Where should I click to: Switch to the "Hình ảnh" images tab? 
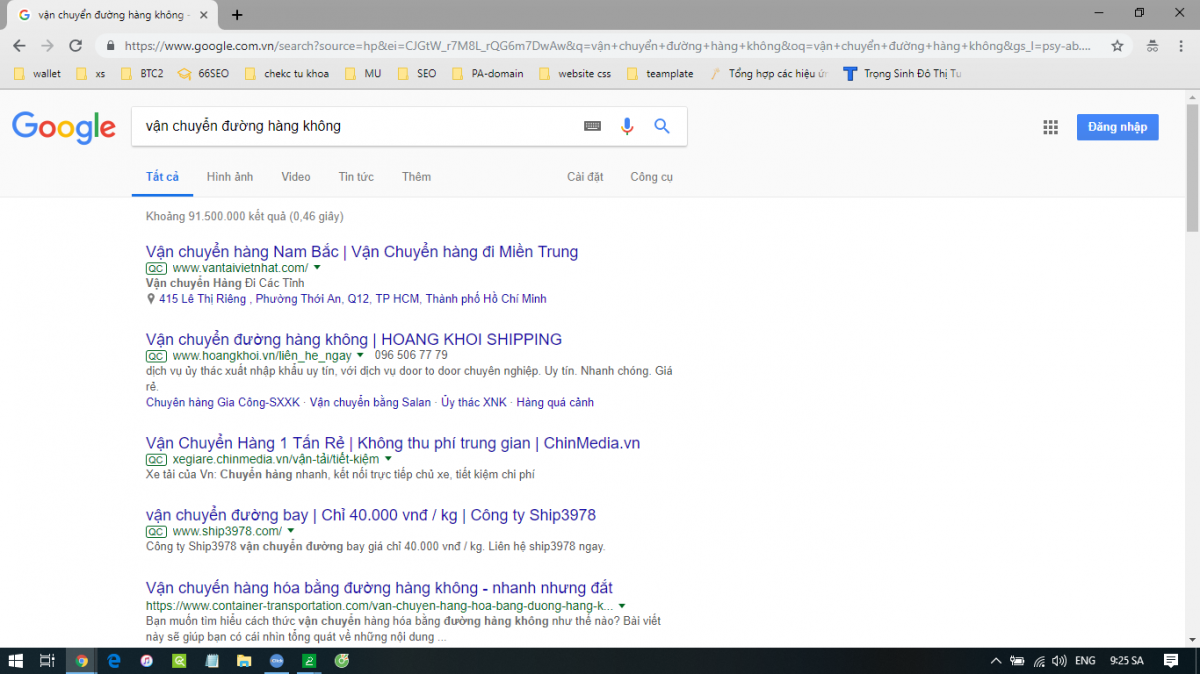230,177
